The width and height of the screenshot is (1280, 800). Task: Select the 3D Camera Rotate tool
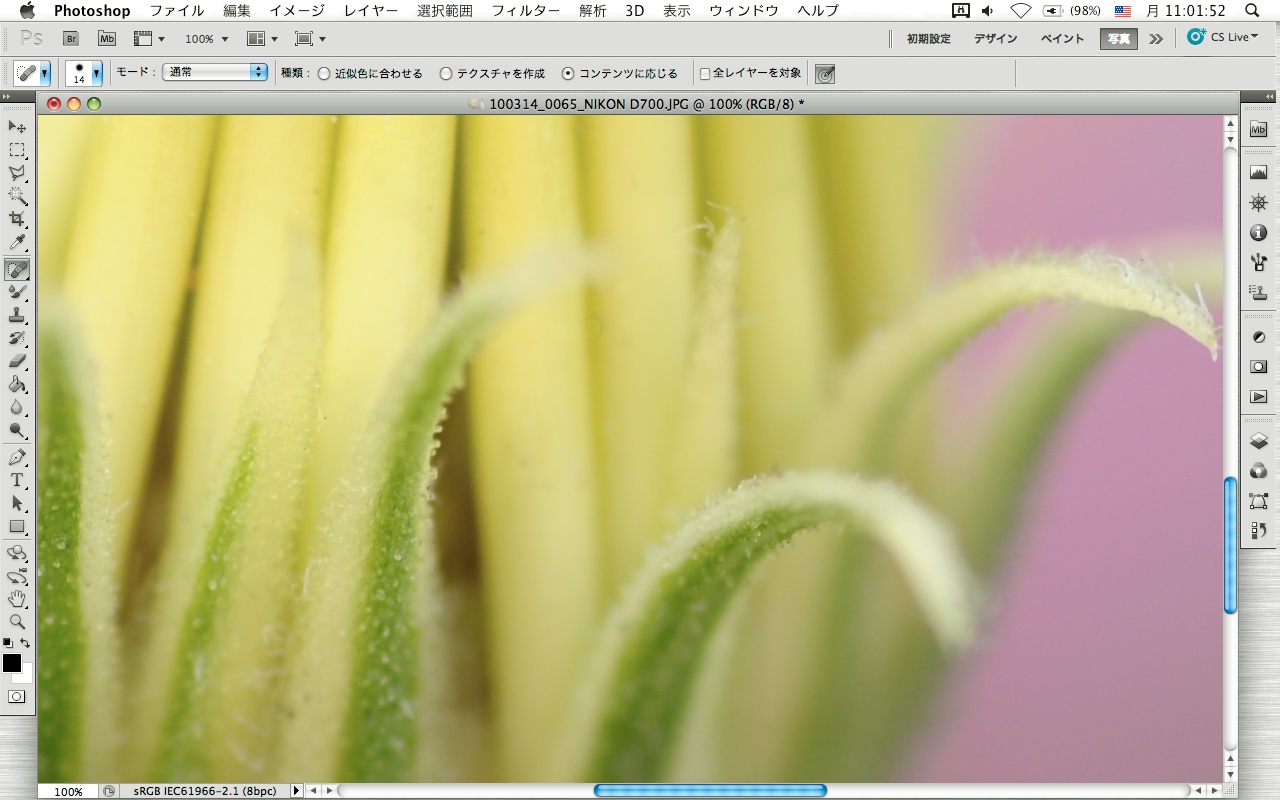point(17,577)
